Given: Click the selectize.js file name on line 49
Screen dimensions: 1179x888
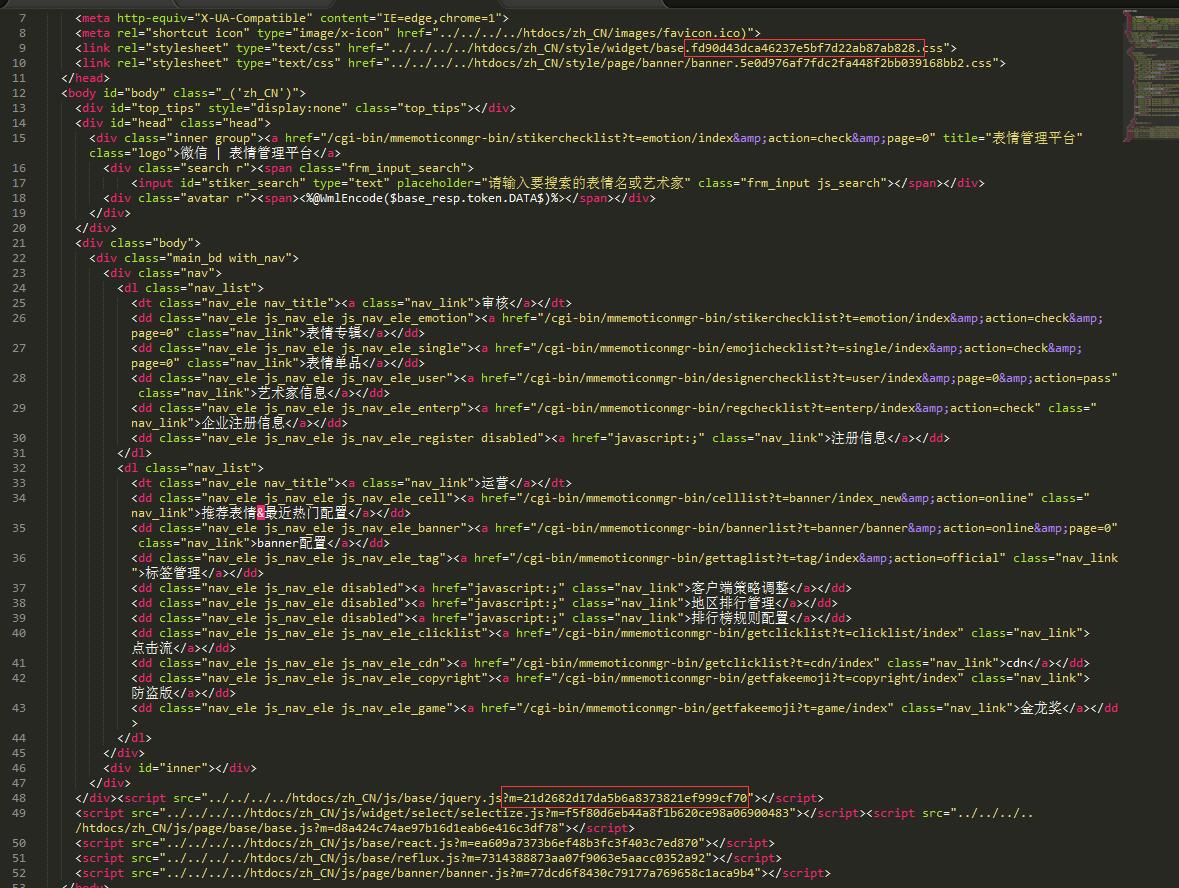Looking at the screenshot, I should pos(505,814).
